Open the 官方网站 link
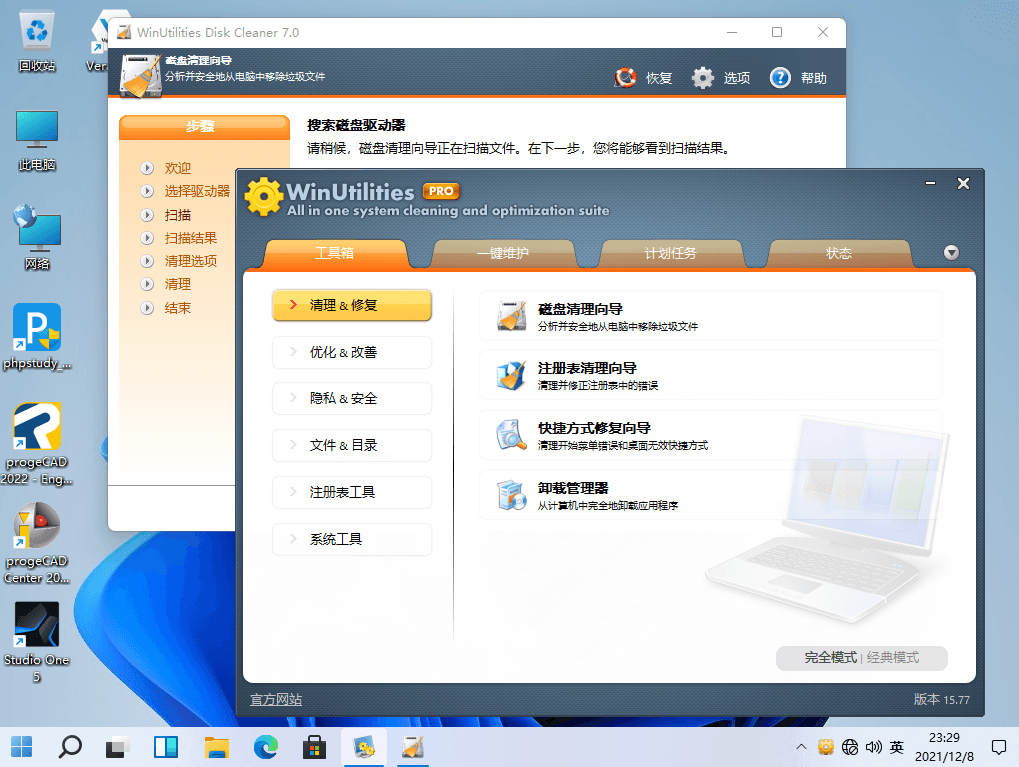This screenshot has height=767, width=1019. 276,699
